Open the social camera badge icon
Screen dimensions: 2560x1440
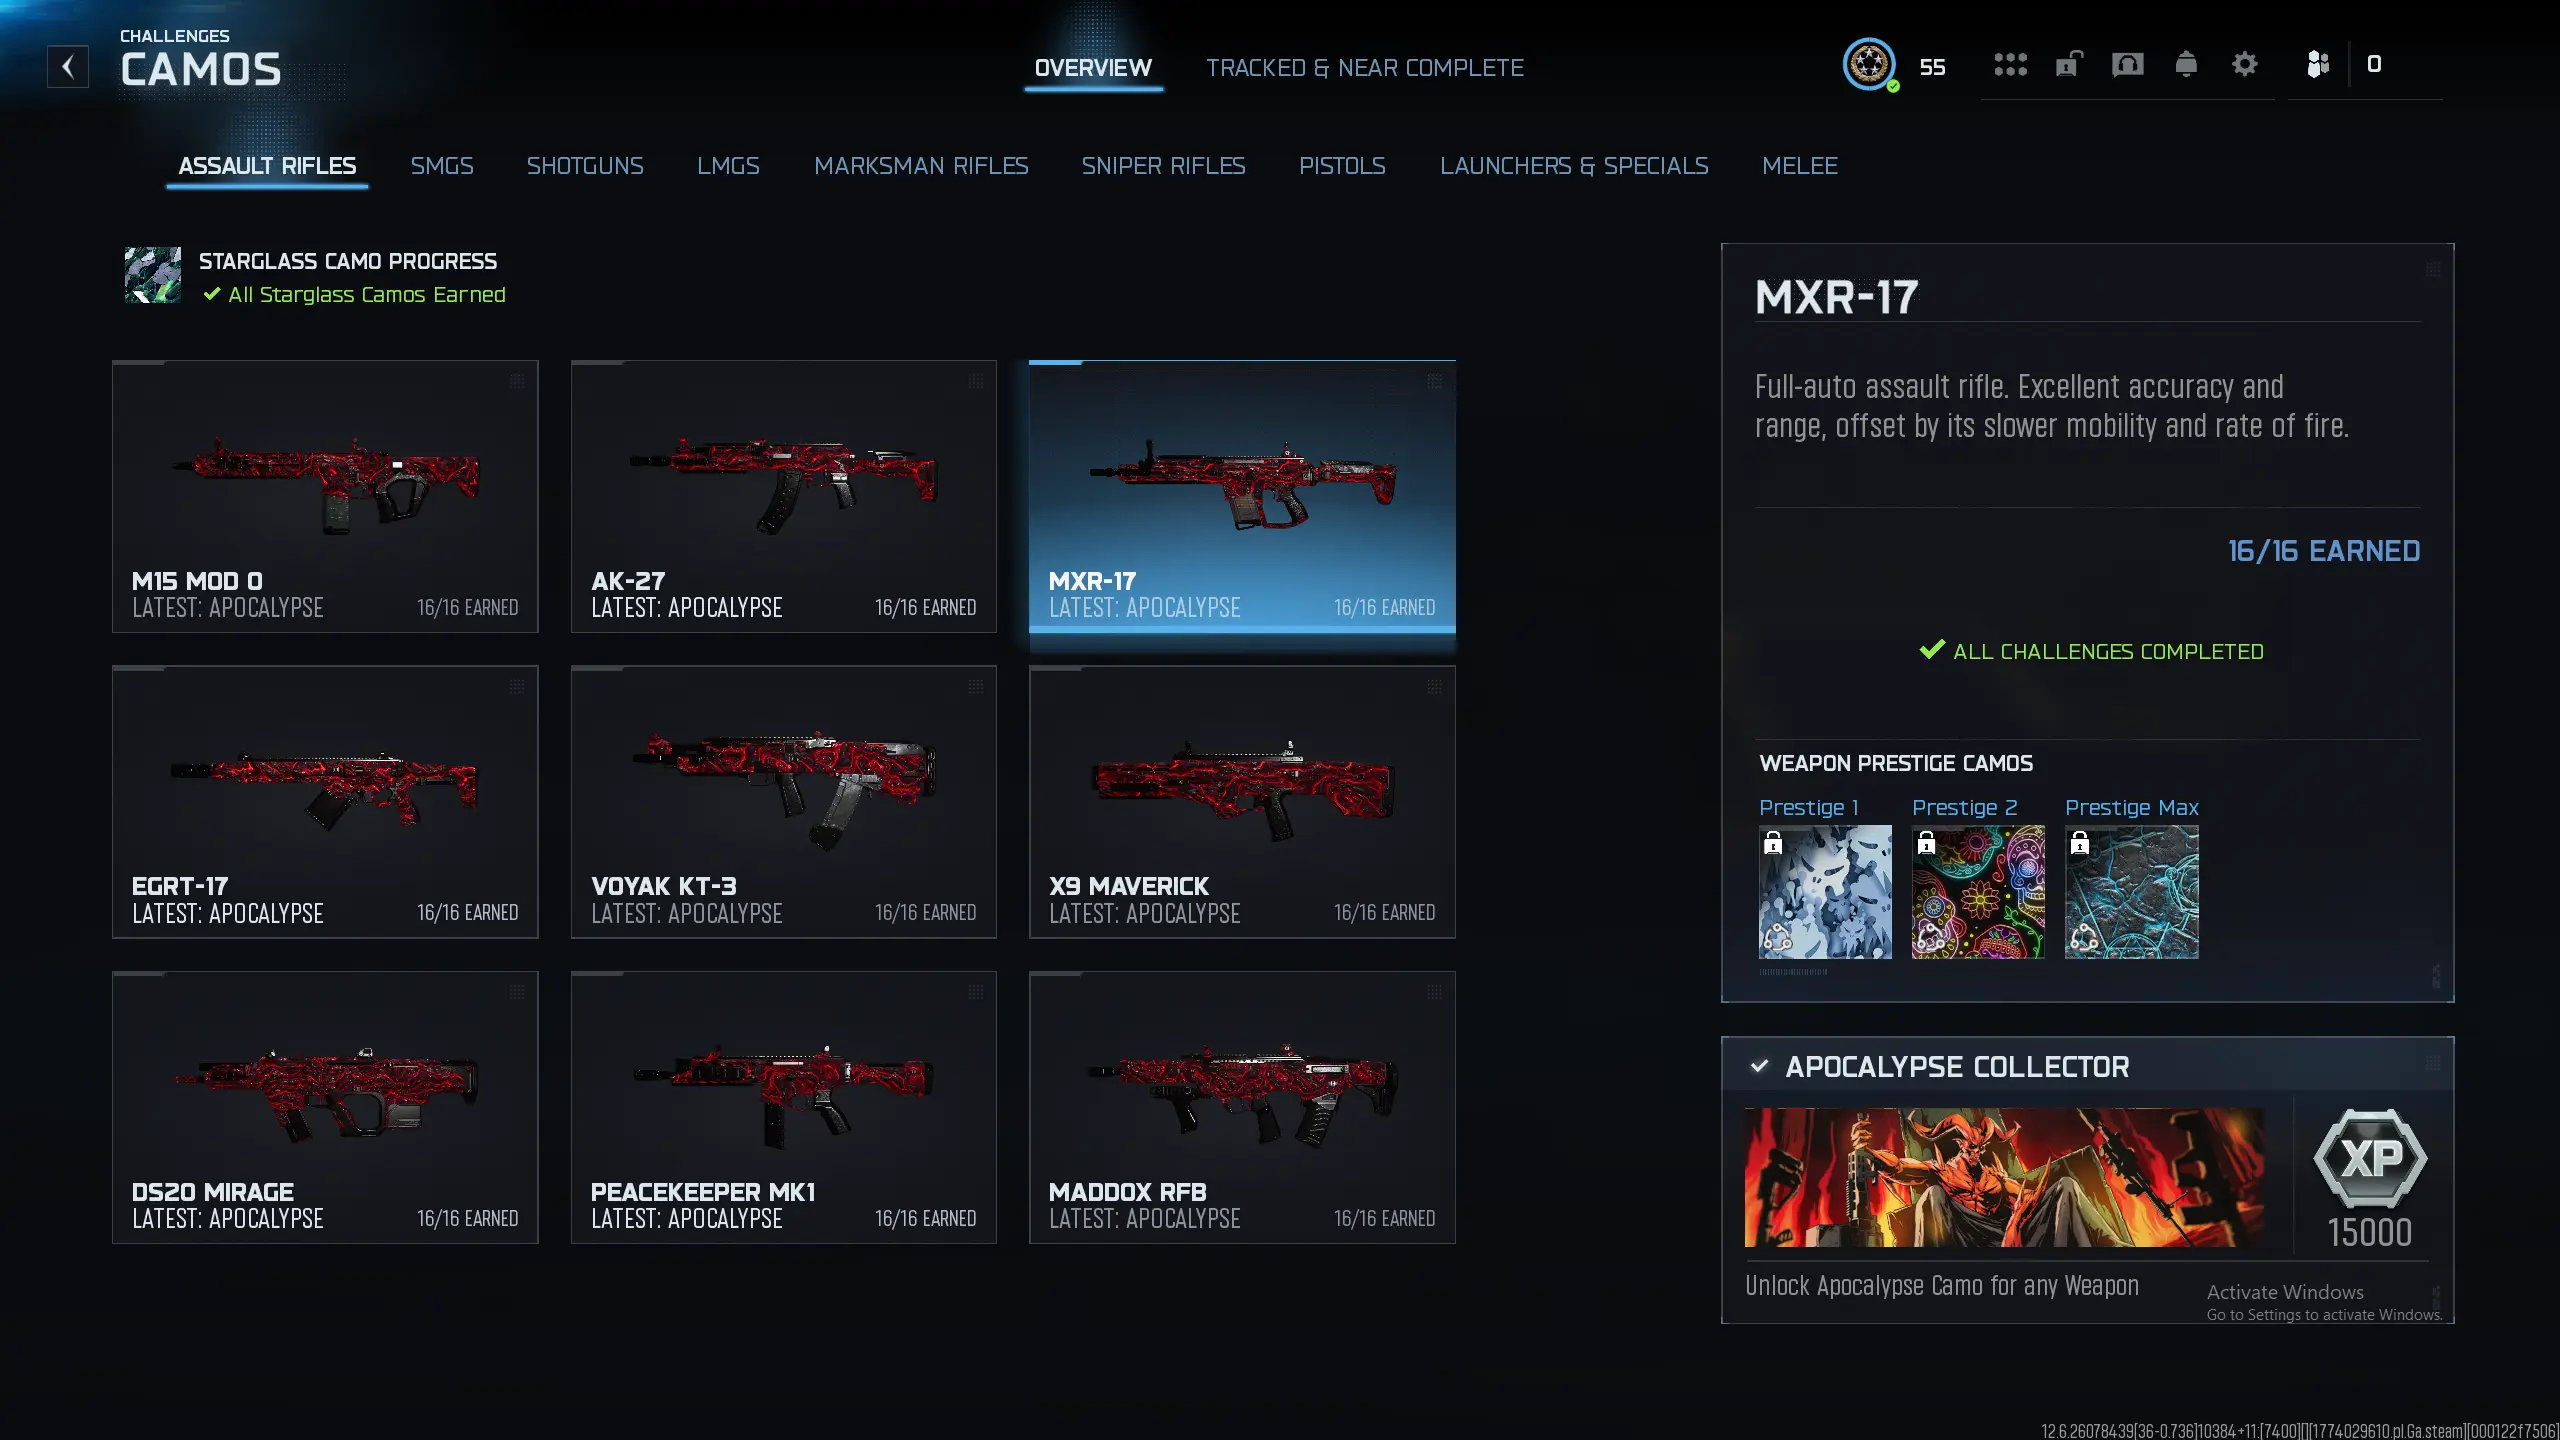pyautogui.click(x=2127, y=65)
